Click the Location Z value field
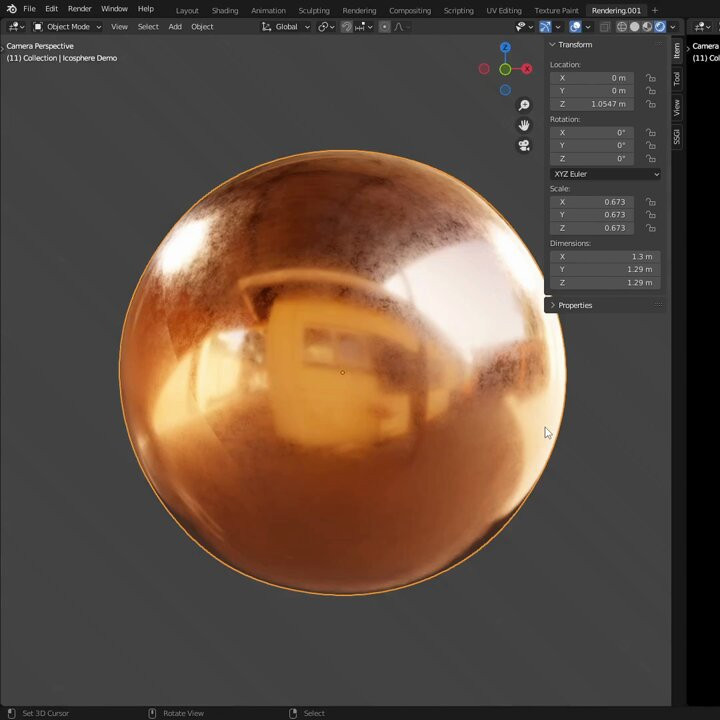This screenshot has width=720, height=720. (x=591, y=104)
